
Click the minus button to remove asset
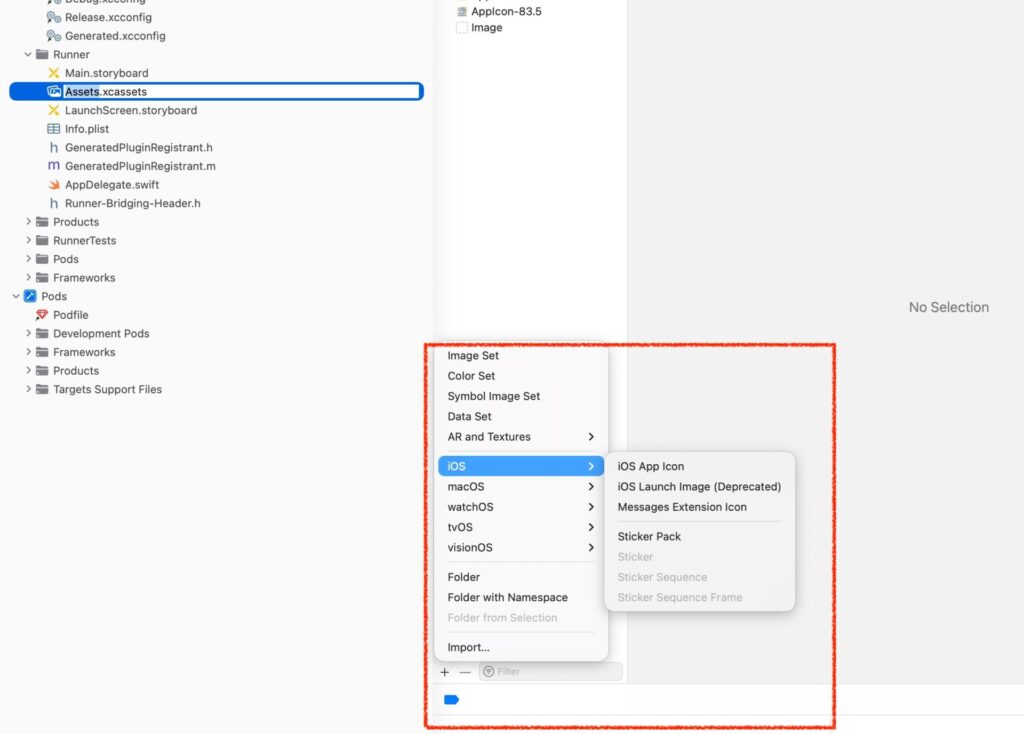coord(464,672)
